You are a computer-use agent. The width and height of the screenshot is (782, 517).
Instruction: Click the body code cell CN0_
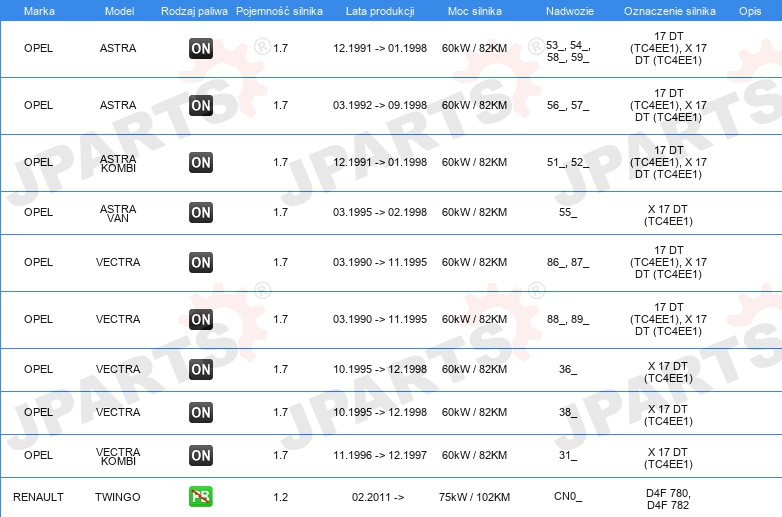pyautogui.click(x=568, y=497)
